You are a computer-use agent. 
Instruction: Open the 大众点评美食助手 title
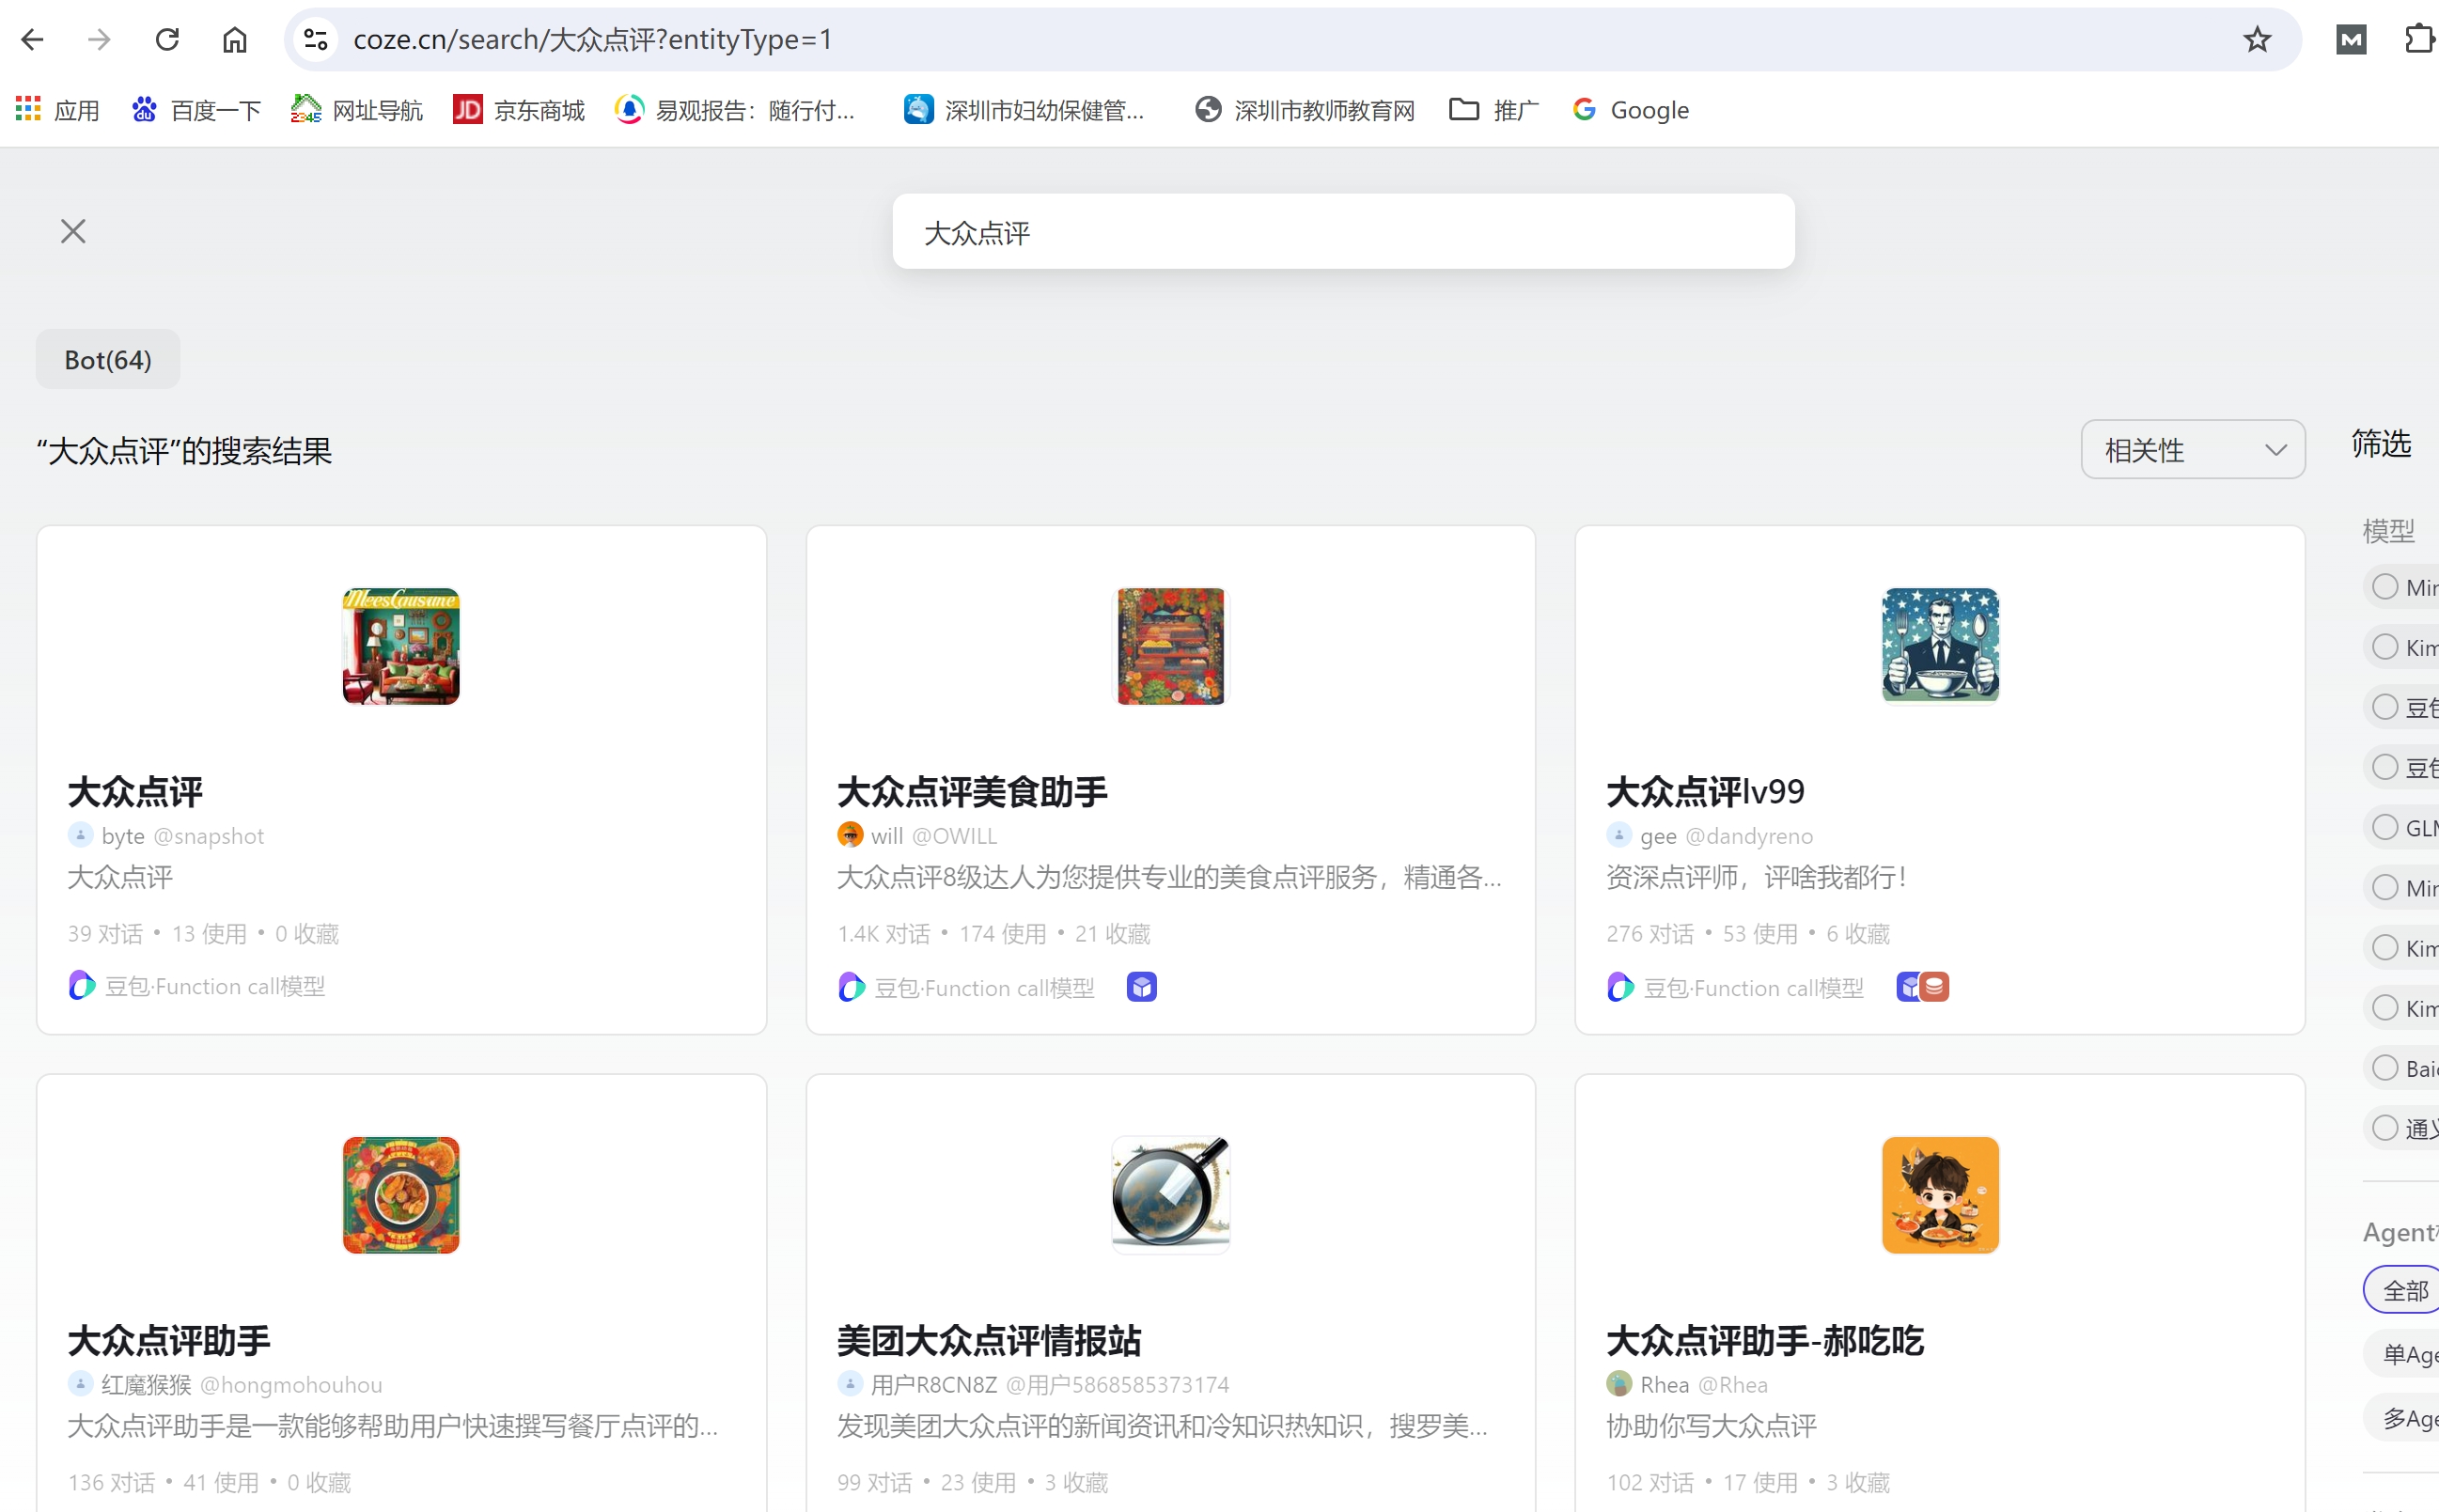tap(972, 792)
